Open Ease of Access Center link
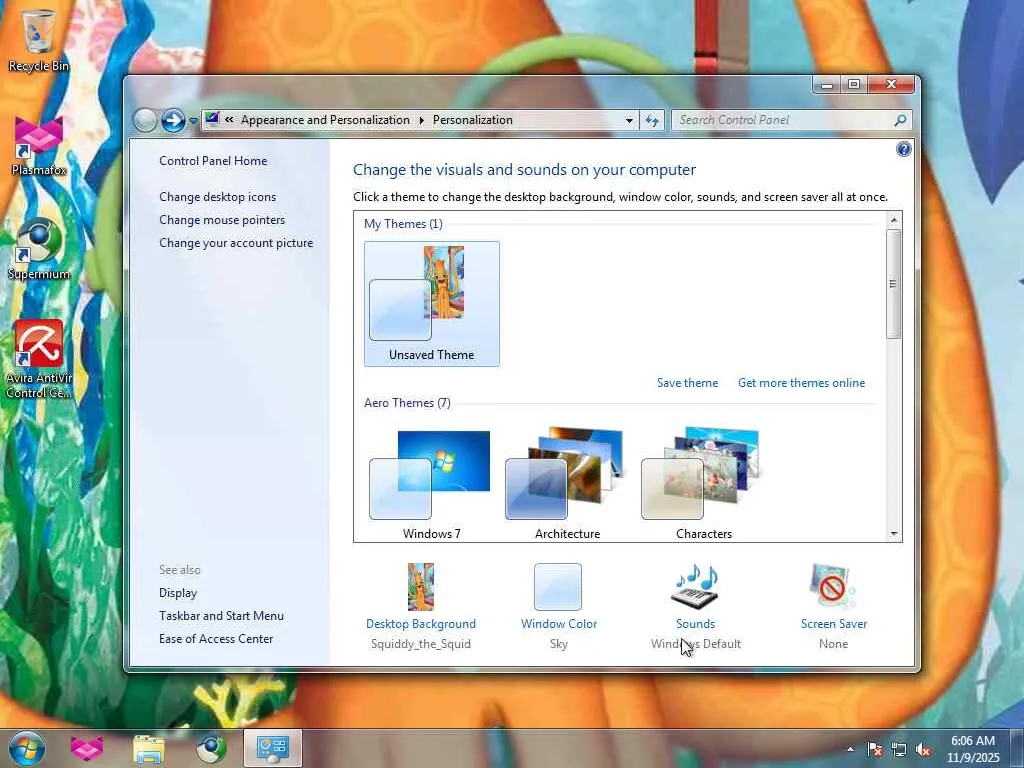The height and width of the screenshot is (768, 1024). (x=216, y=639)
